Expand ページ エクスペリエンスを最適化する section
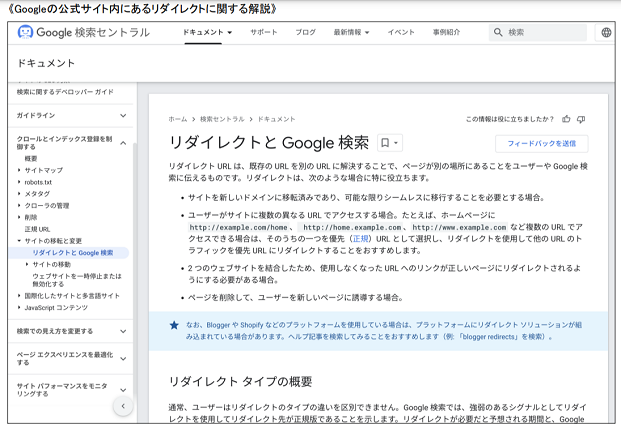This screenshot has height=428, width=621. pyautogui.click(x=123, y=359)
